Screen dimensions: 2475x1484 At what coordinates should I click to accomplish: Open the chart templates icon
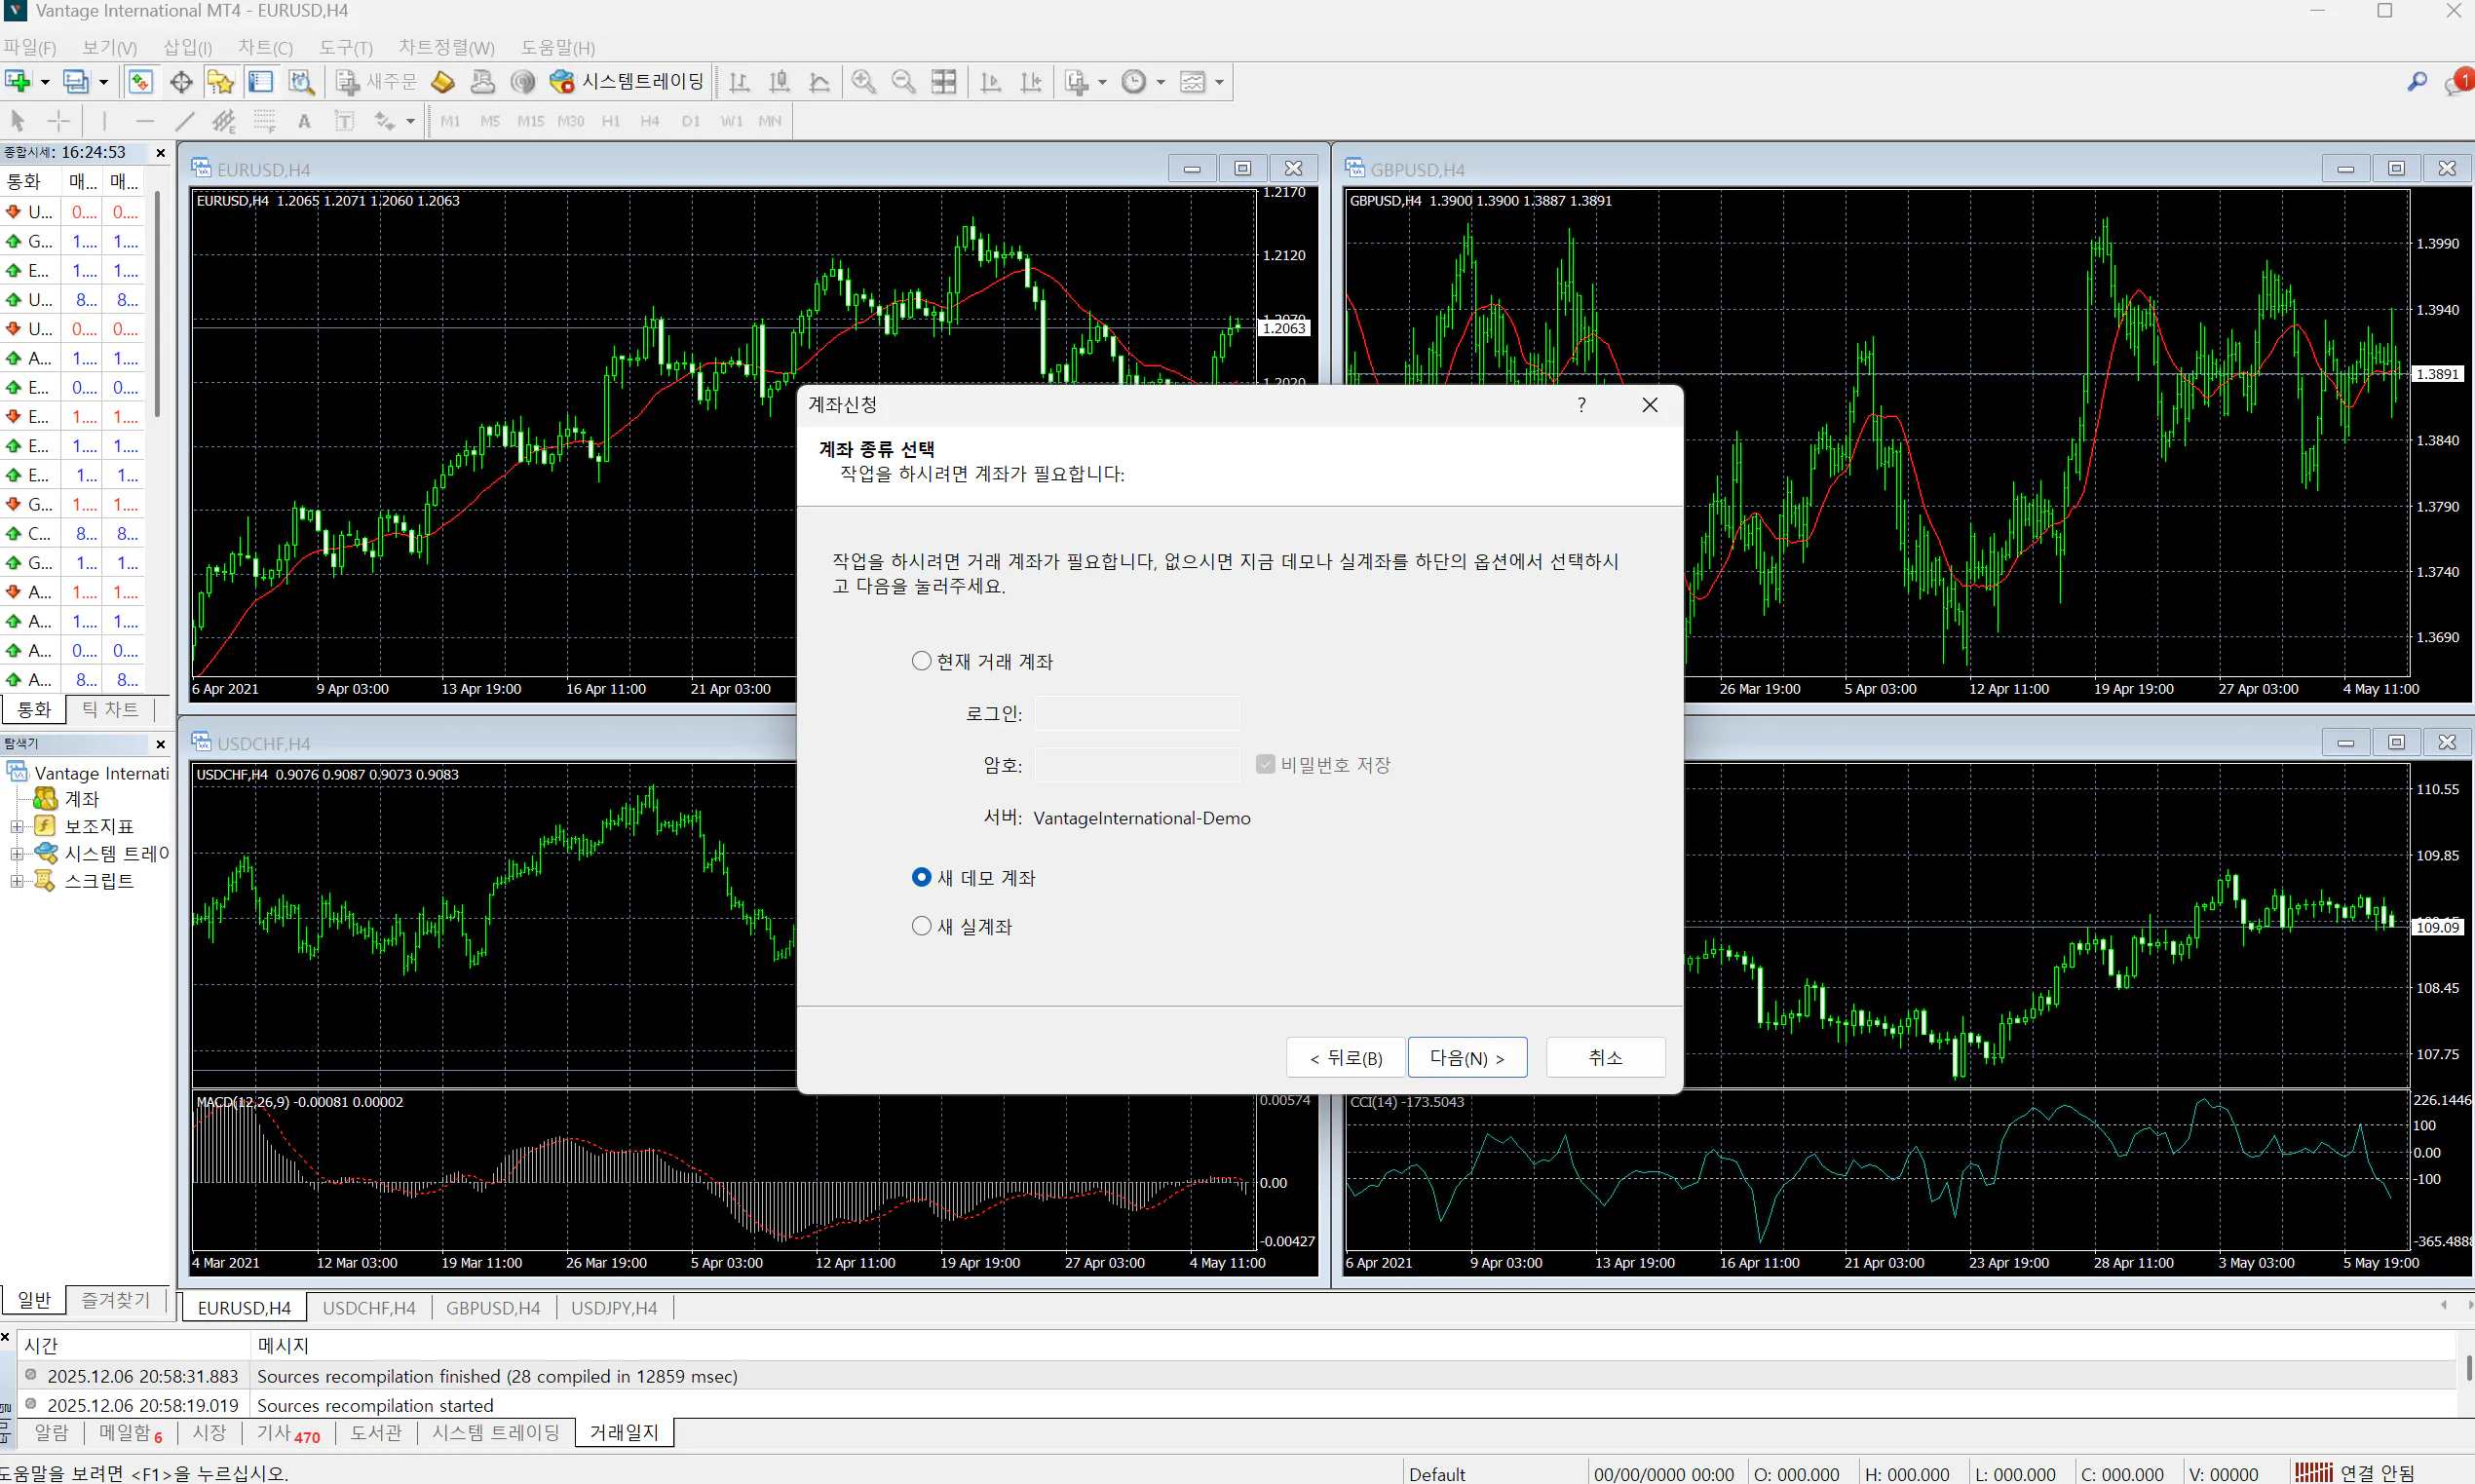point(1193,82)
